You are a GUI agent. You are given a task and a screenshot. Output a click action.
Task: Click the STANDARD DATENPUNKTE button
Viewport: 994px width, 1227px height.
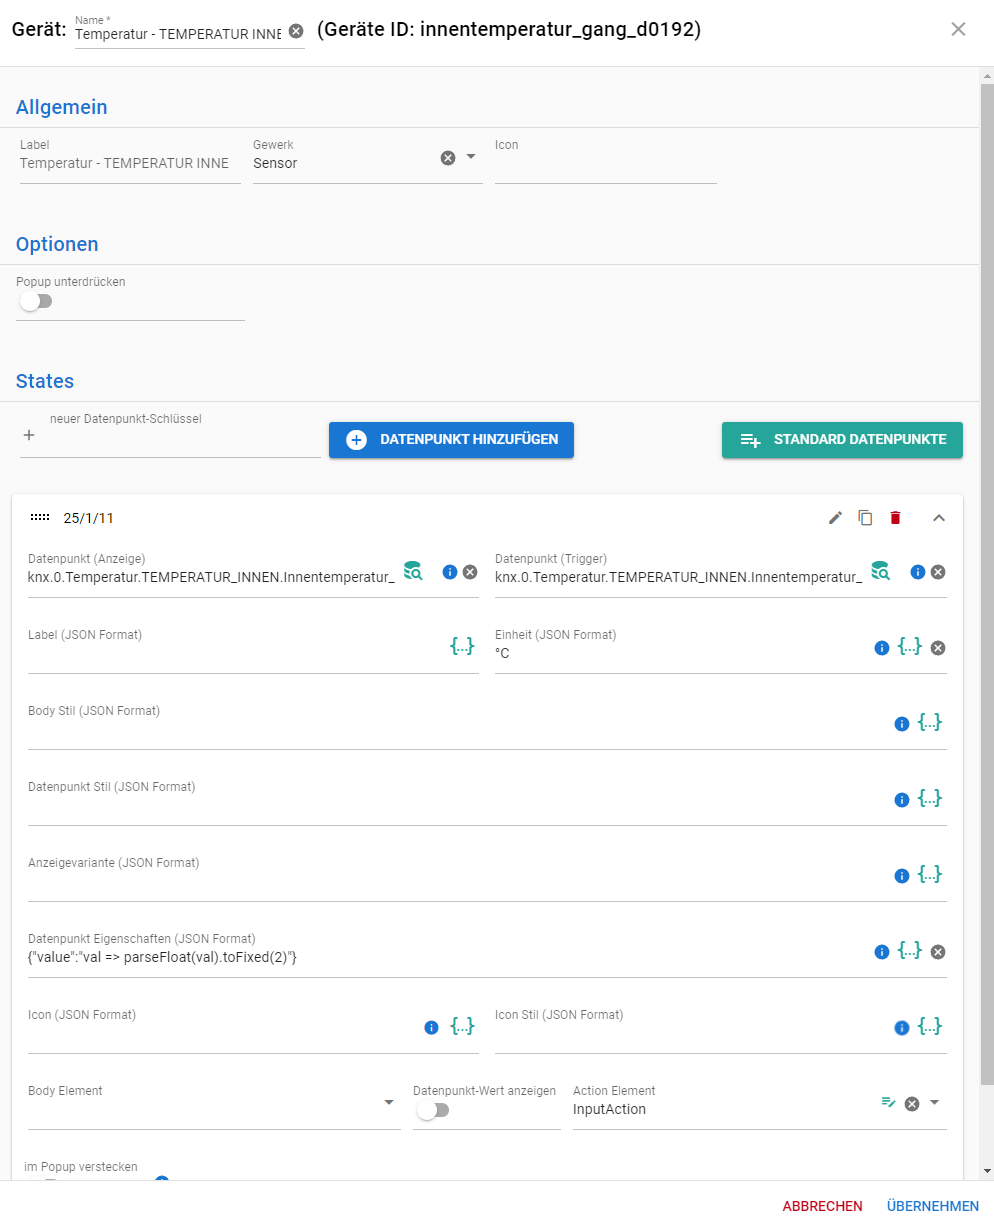[842, 440]
